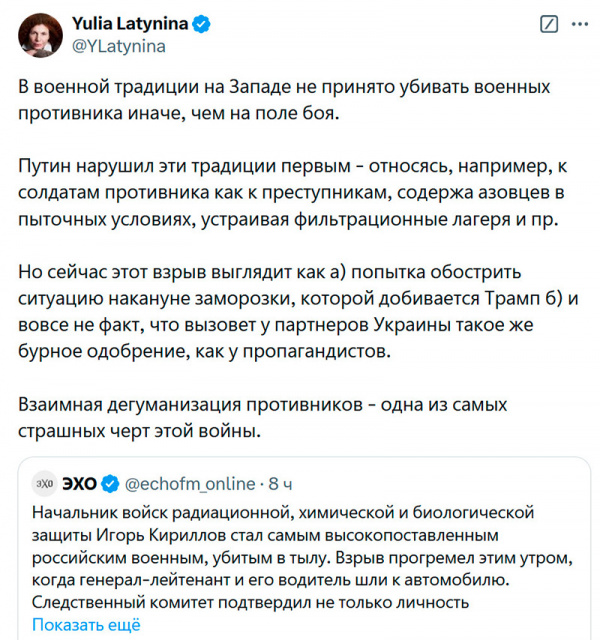600x640 pixels.
Task: Open Yulia Latynina's profile picture
Action: click(x=42, y=34)
